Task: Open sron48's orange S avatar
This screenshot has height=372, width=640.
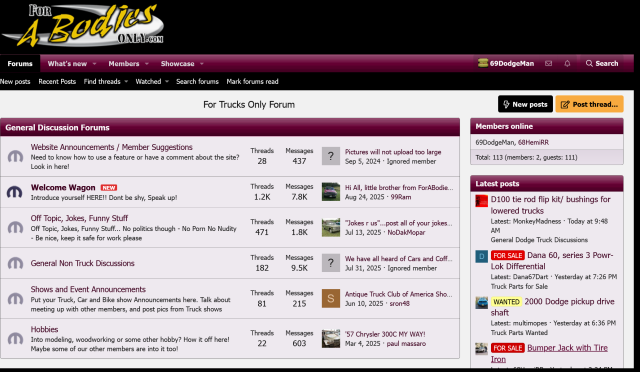Action: 331,298
